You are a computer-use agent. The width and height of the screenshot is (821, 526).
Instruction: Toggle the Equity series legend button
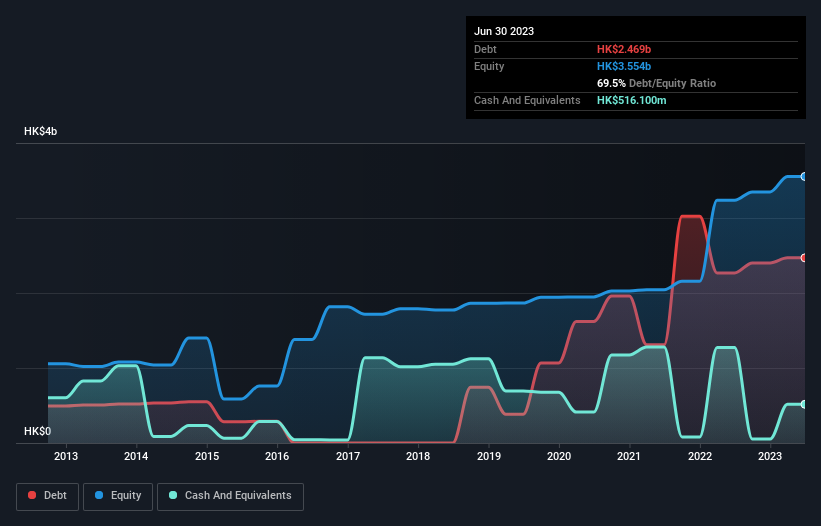[118, 496]
